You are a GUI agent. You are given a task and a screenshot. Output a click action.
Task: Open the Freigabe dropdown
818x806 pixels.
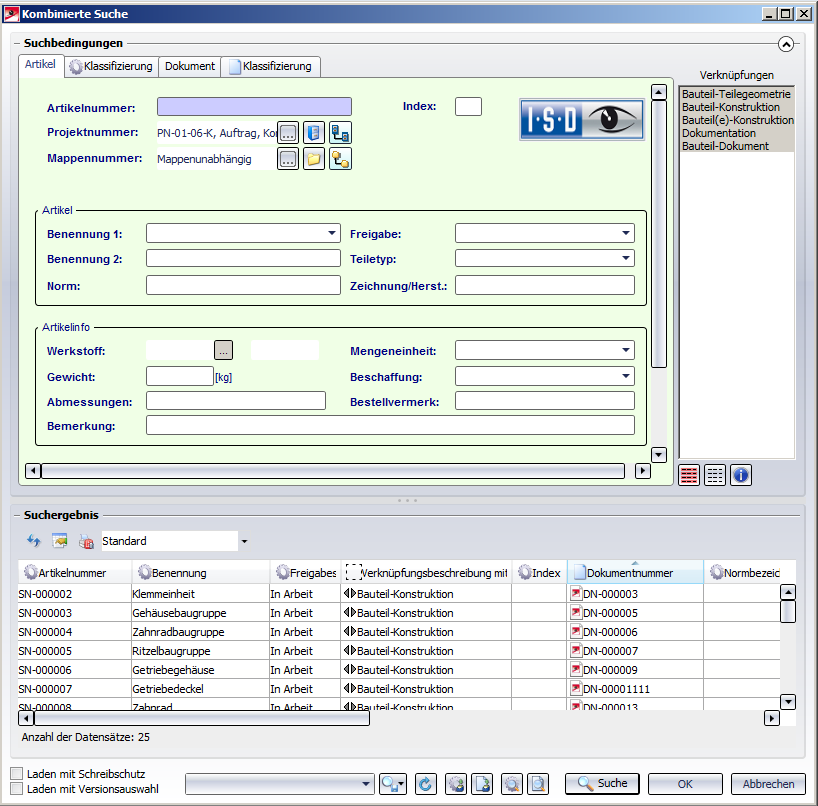coord(626,233)
